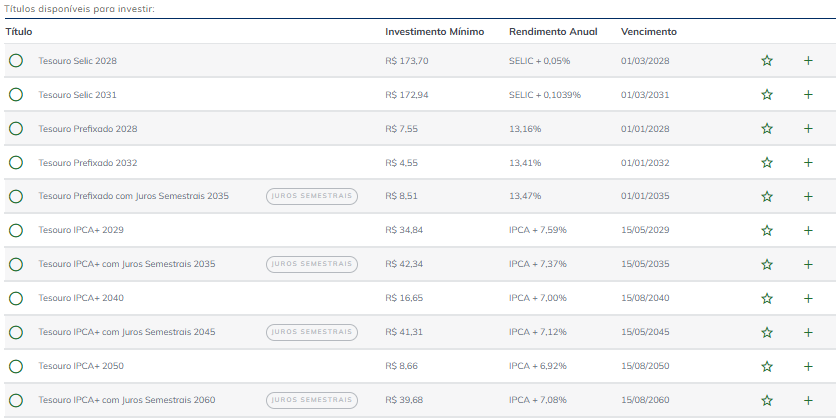
Task: Add Tesouro IPCA+ com Juros Semestrais 2045
Action: coord(808,332)
